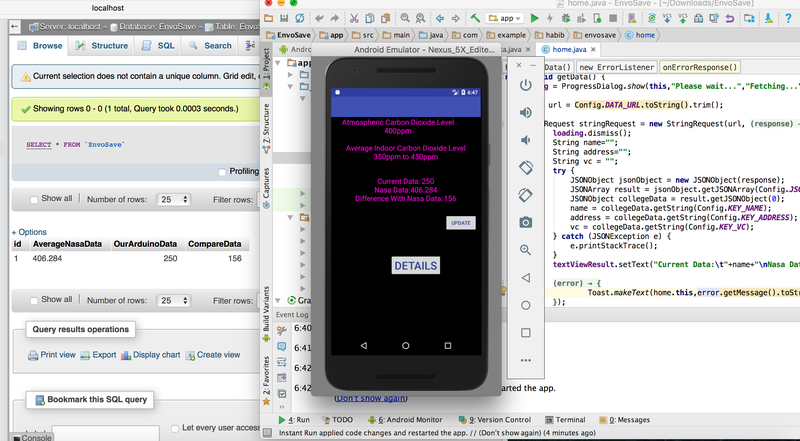The image size is (800, 441).
Task: Toggle the top Show all checkbox
Action: point(35,198)
